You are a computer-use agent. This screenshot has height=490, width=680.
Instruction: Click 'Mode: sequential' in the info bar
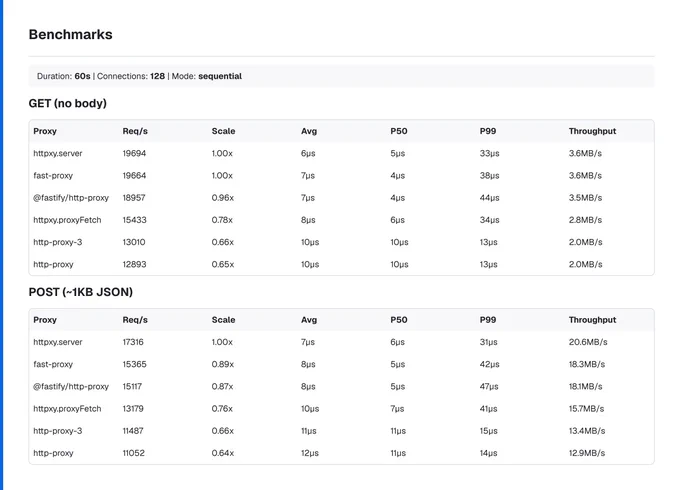coord(207,76)
